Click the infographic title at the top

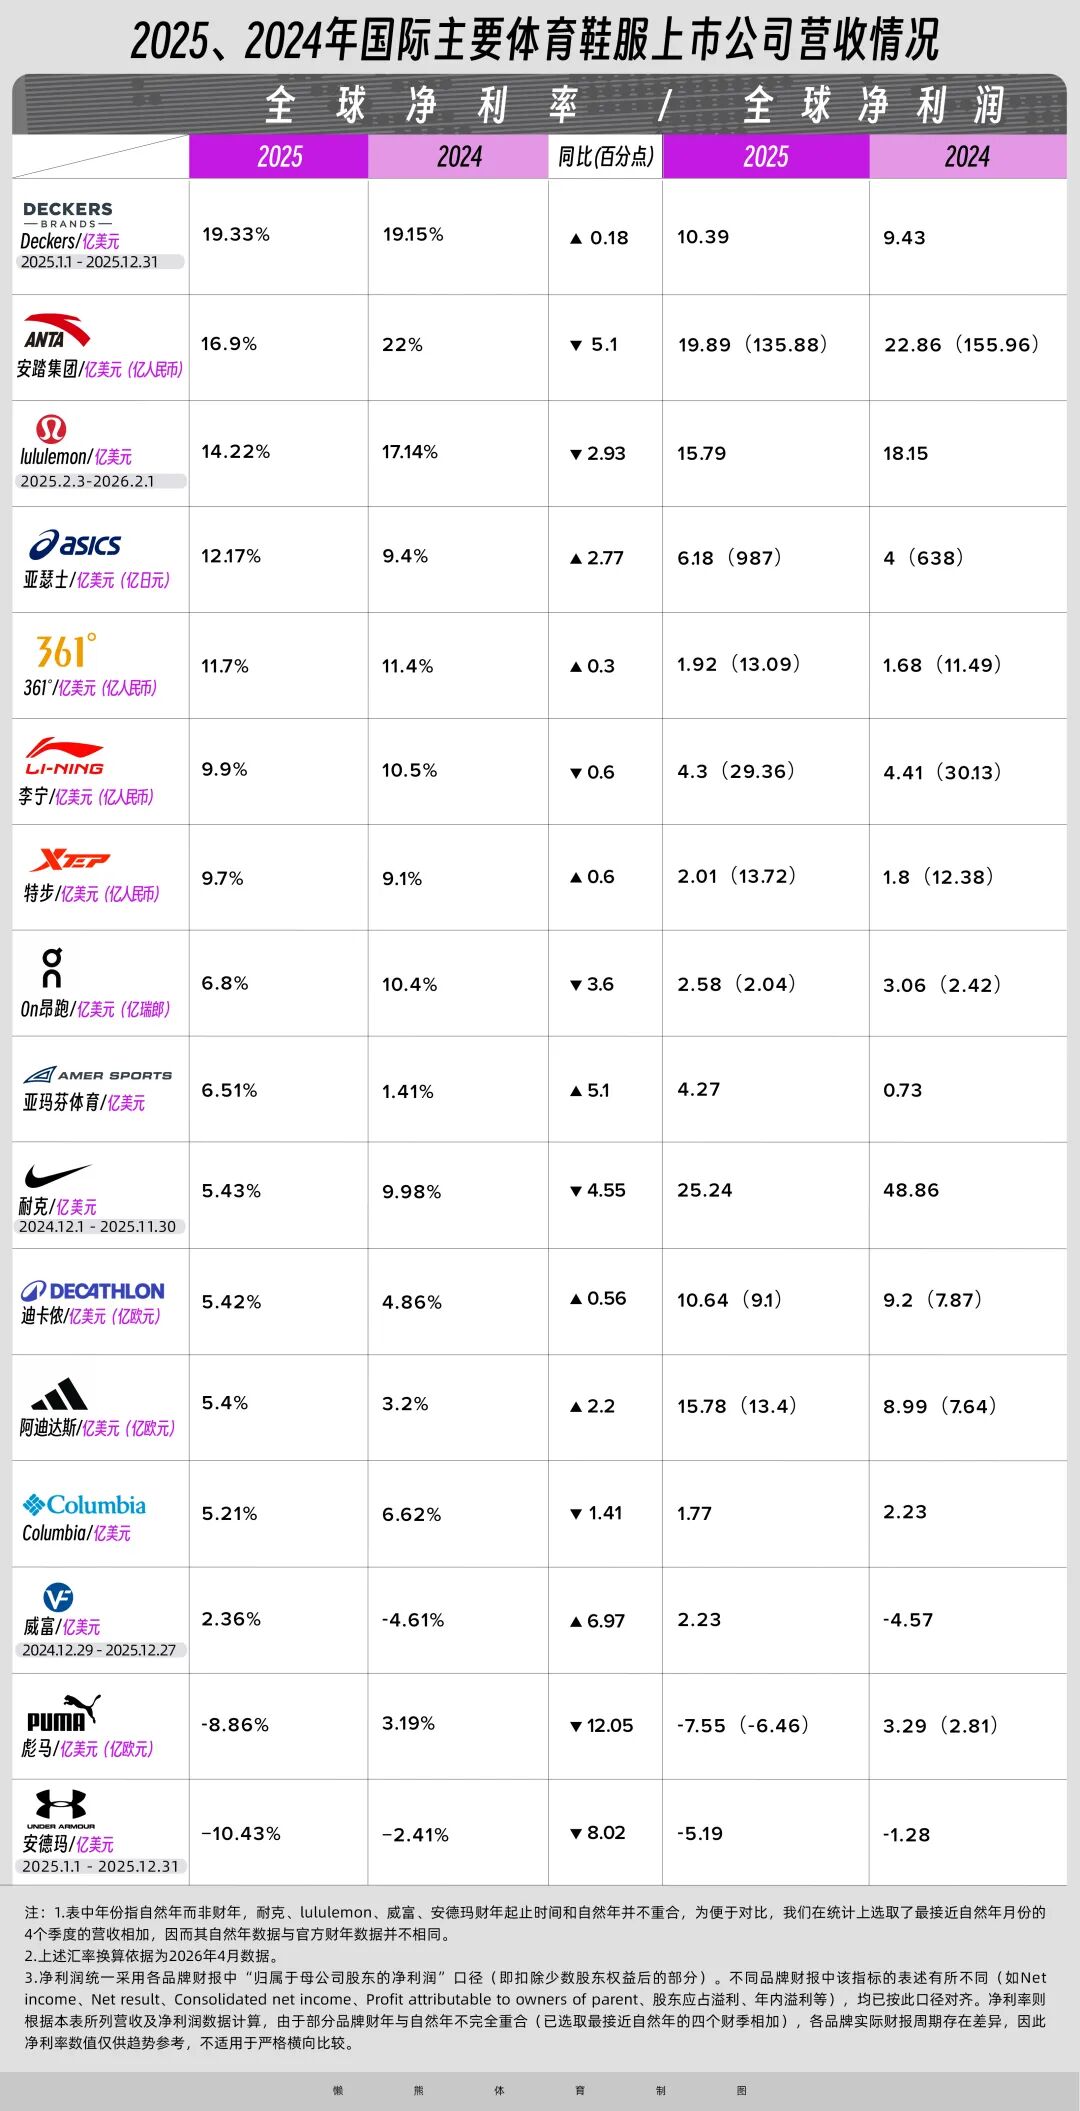tap(536, 40)
